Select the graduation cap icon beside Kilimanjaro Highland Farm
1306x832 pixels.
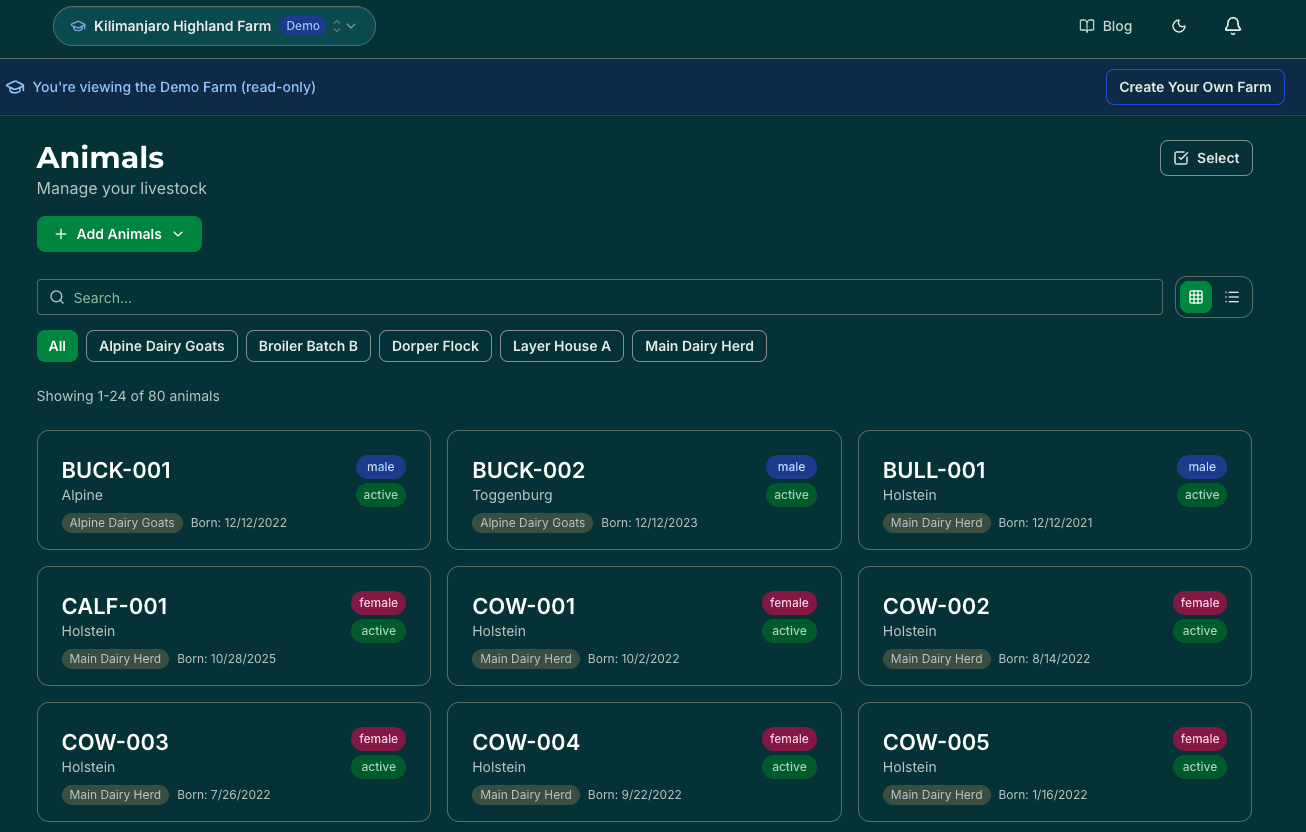pyautogui.click(x=78, y=26)
